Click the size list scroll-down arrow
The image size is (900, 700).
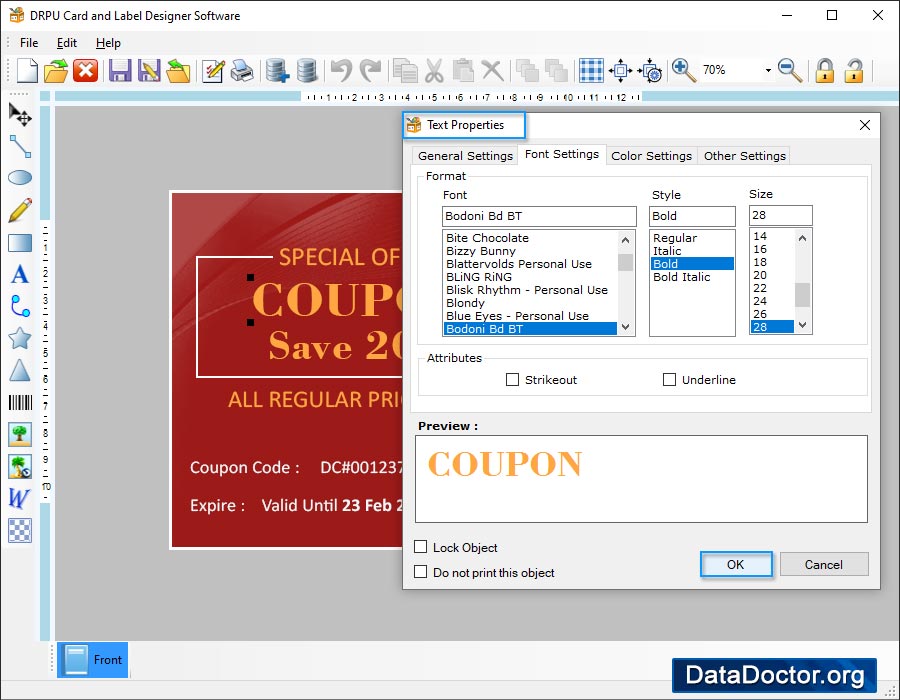802,325
